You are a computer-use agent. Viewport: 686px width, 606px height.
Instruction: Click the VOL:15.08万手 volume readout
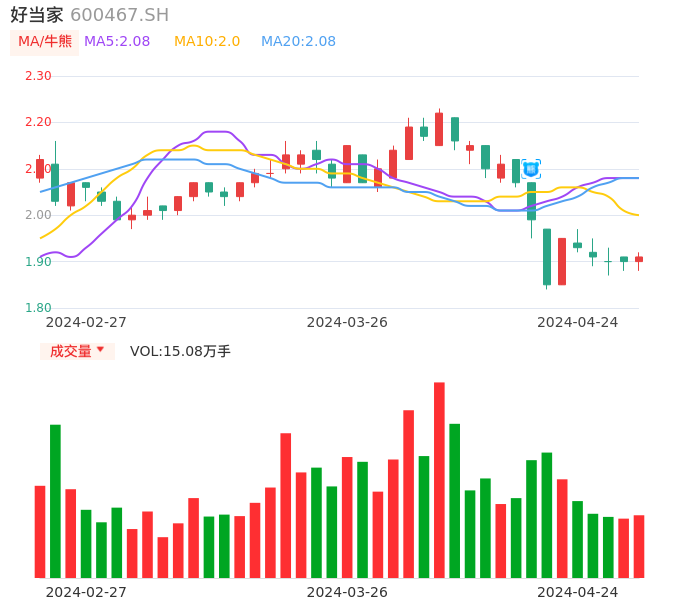click(180, 351)
